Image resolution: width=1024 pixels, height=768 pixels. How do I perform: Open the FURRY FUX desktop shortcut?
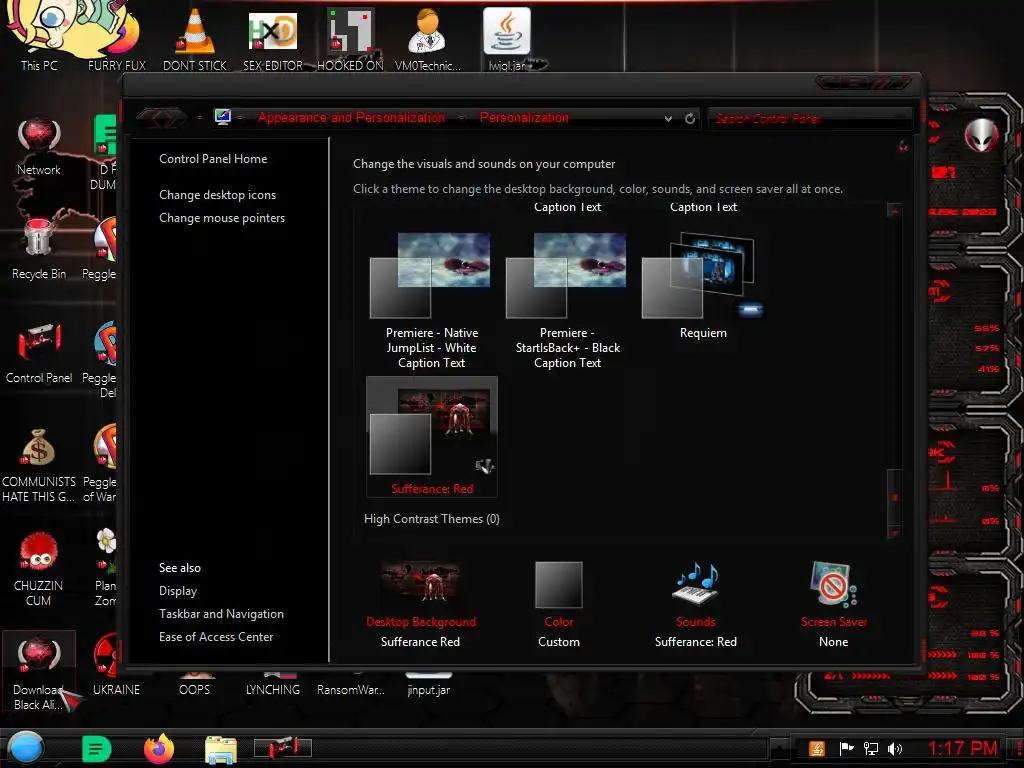118,39
